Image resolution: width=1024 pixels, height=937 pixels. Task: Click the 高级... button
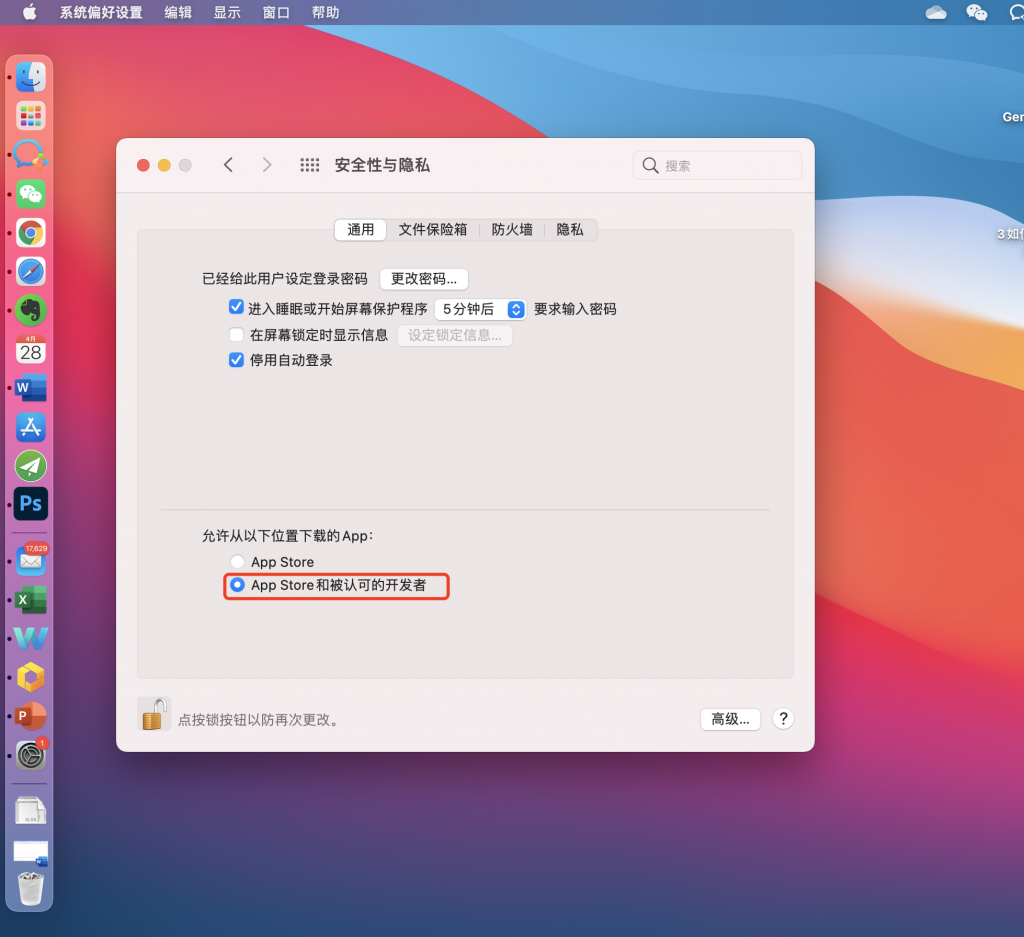tap(730, 719)
